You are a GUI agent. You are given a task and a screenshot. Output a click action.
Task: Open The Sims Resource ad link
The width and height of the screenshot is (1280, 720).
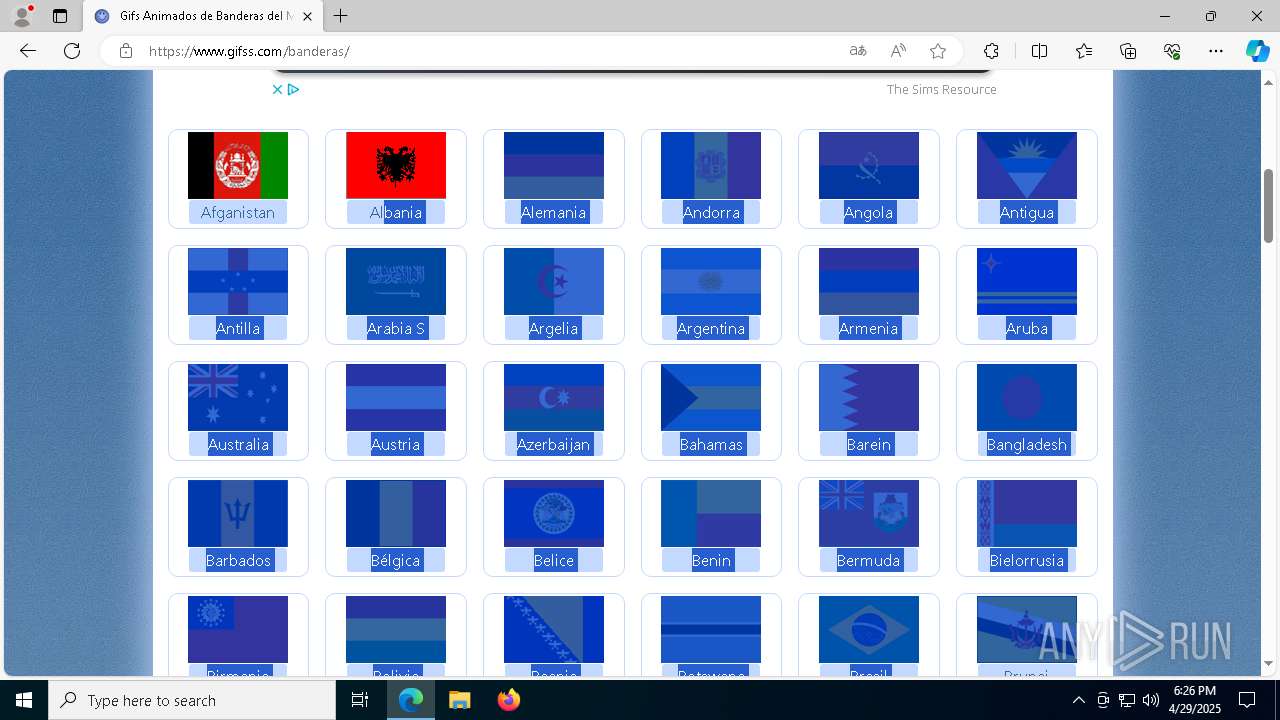coord(941,89)
